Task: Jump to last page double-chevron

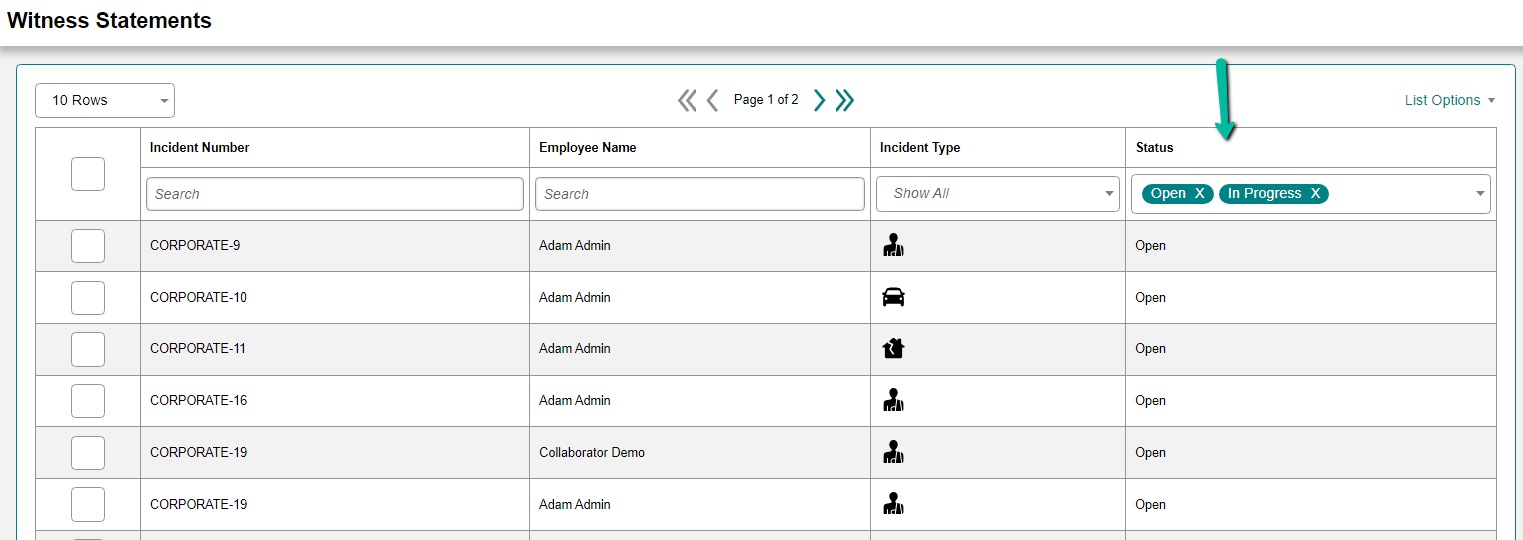Action: point(845,100)
